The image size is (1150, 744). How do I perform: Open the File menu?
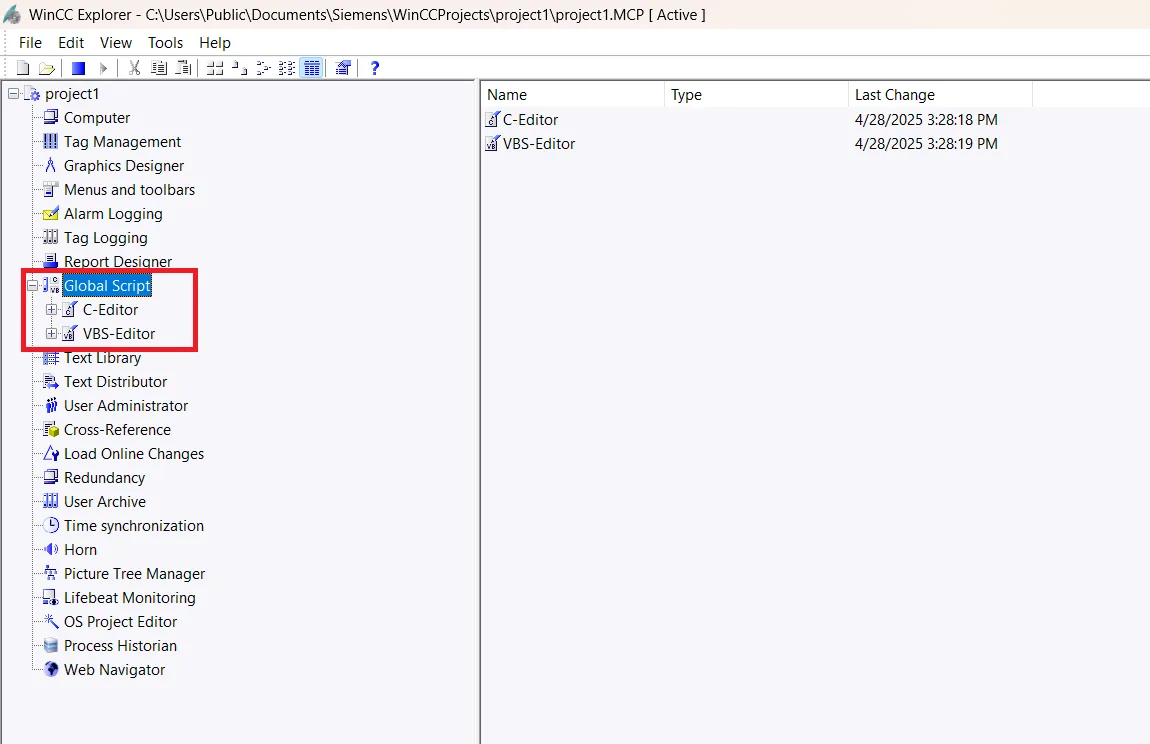[x=30, y=43]
